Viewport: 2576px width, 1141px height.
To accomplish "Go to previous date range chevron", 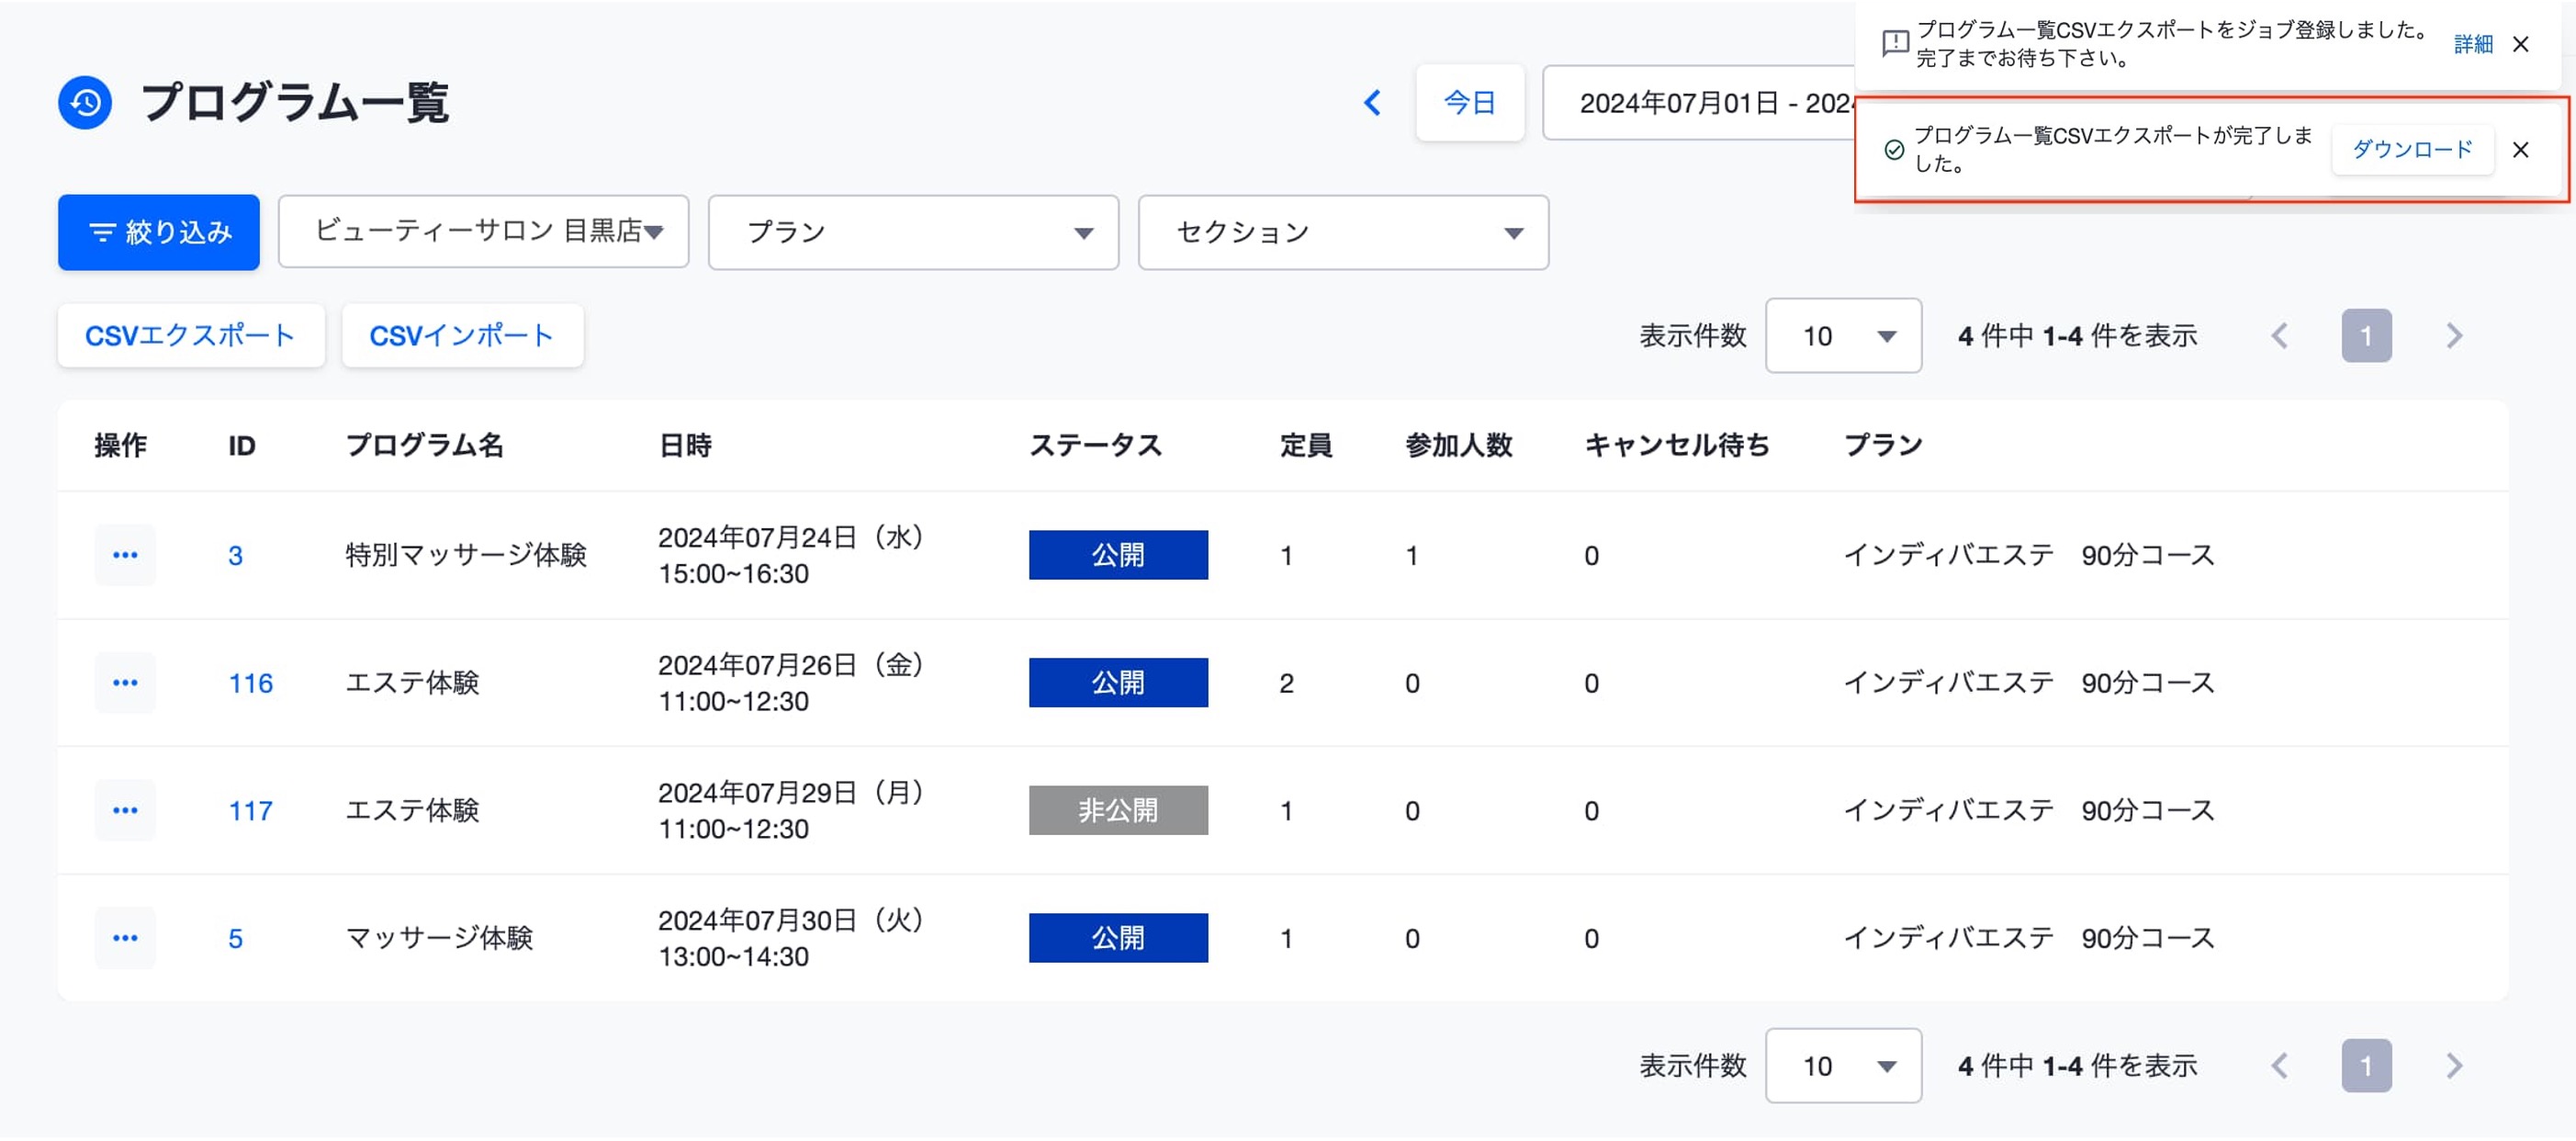I will [x=1372, y=103].
